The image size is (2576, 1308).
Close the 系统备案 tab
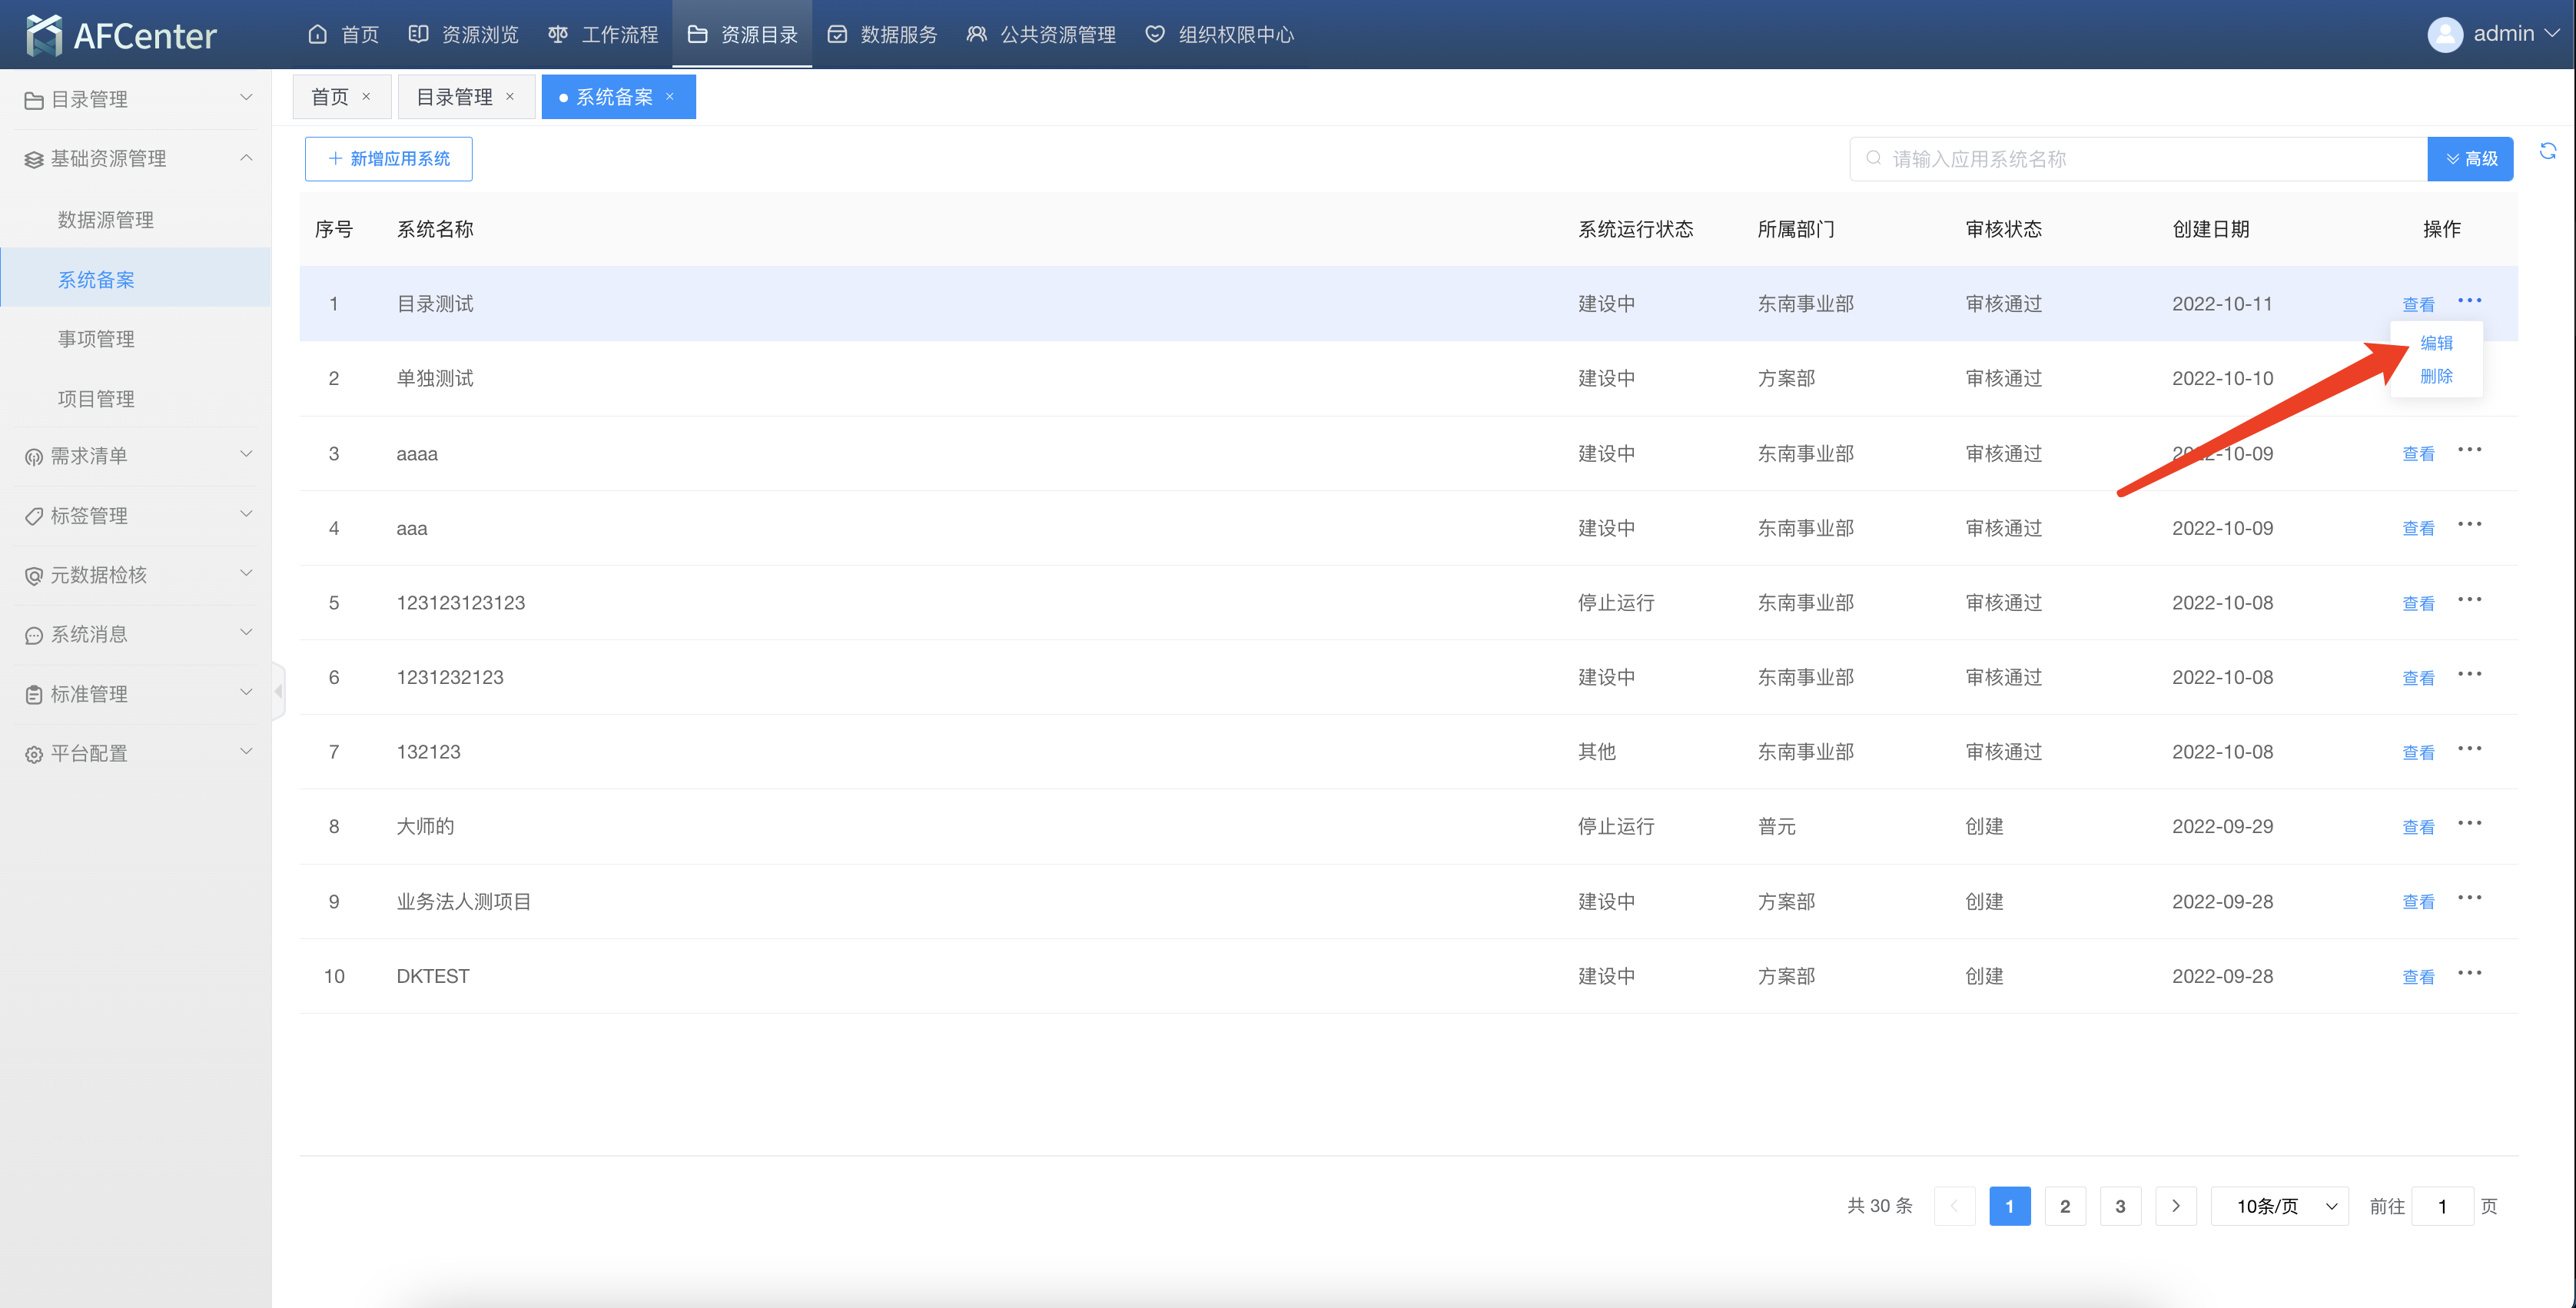[670, 97]
